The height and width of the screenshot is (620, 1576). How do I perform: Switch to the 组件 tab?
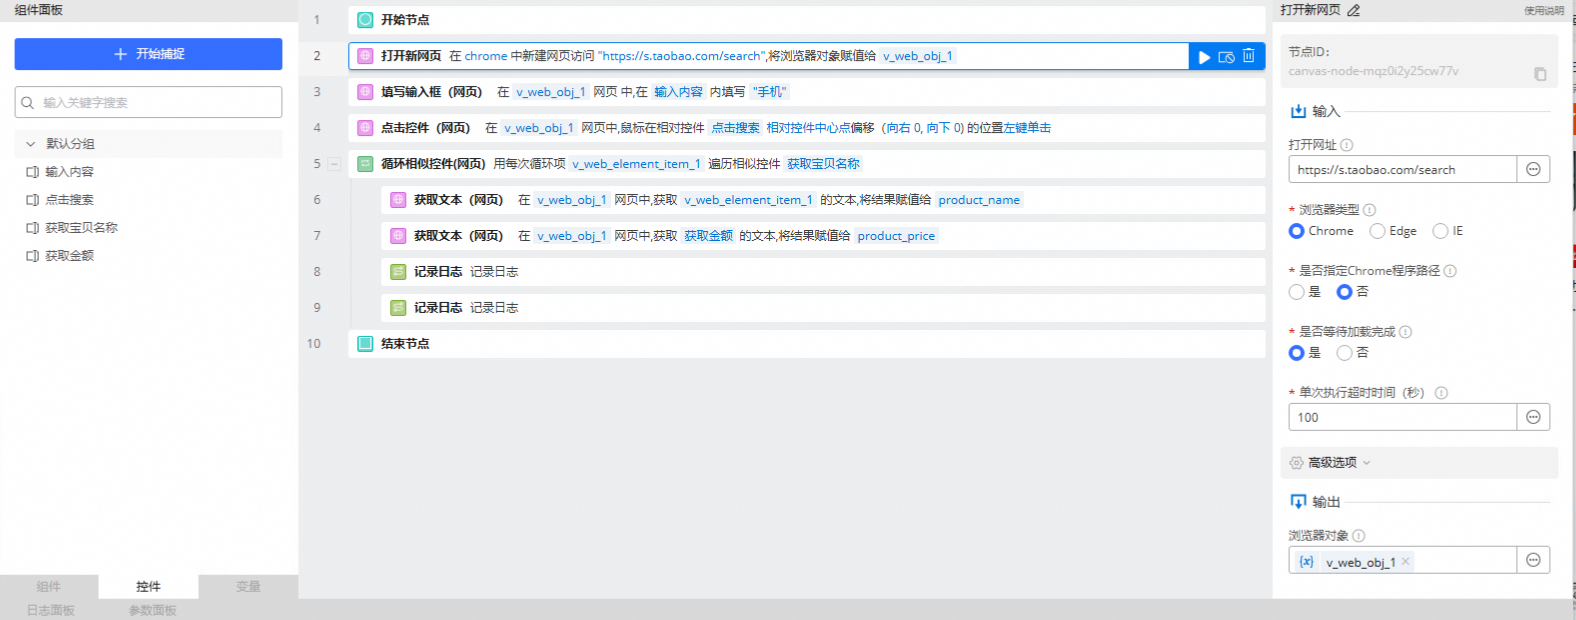click(x=49, y=587)
